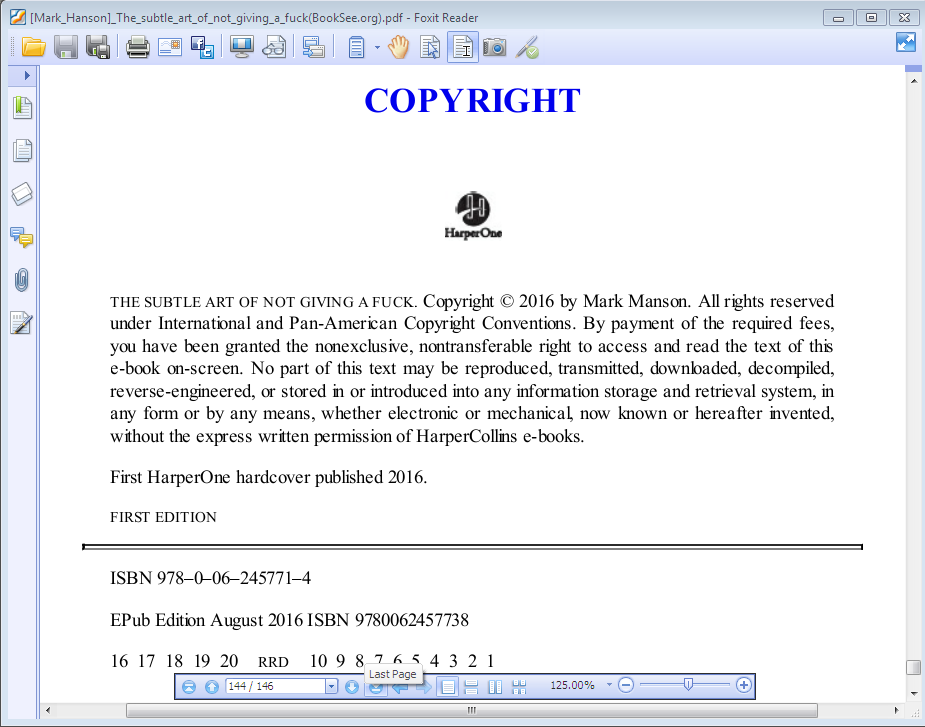The width and height of the screenshot is (925, 727).
Task: Click the Save As icon
Action: (x=98, y=47)
